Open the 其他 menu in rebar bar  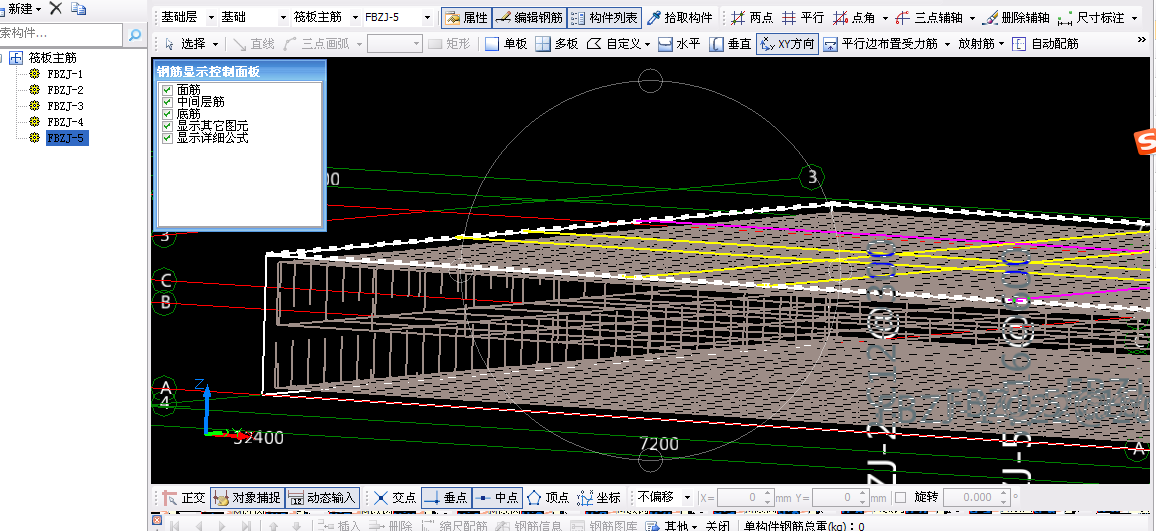click(x=672, y=526)
